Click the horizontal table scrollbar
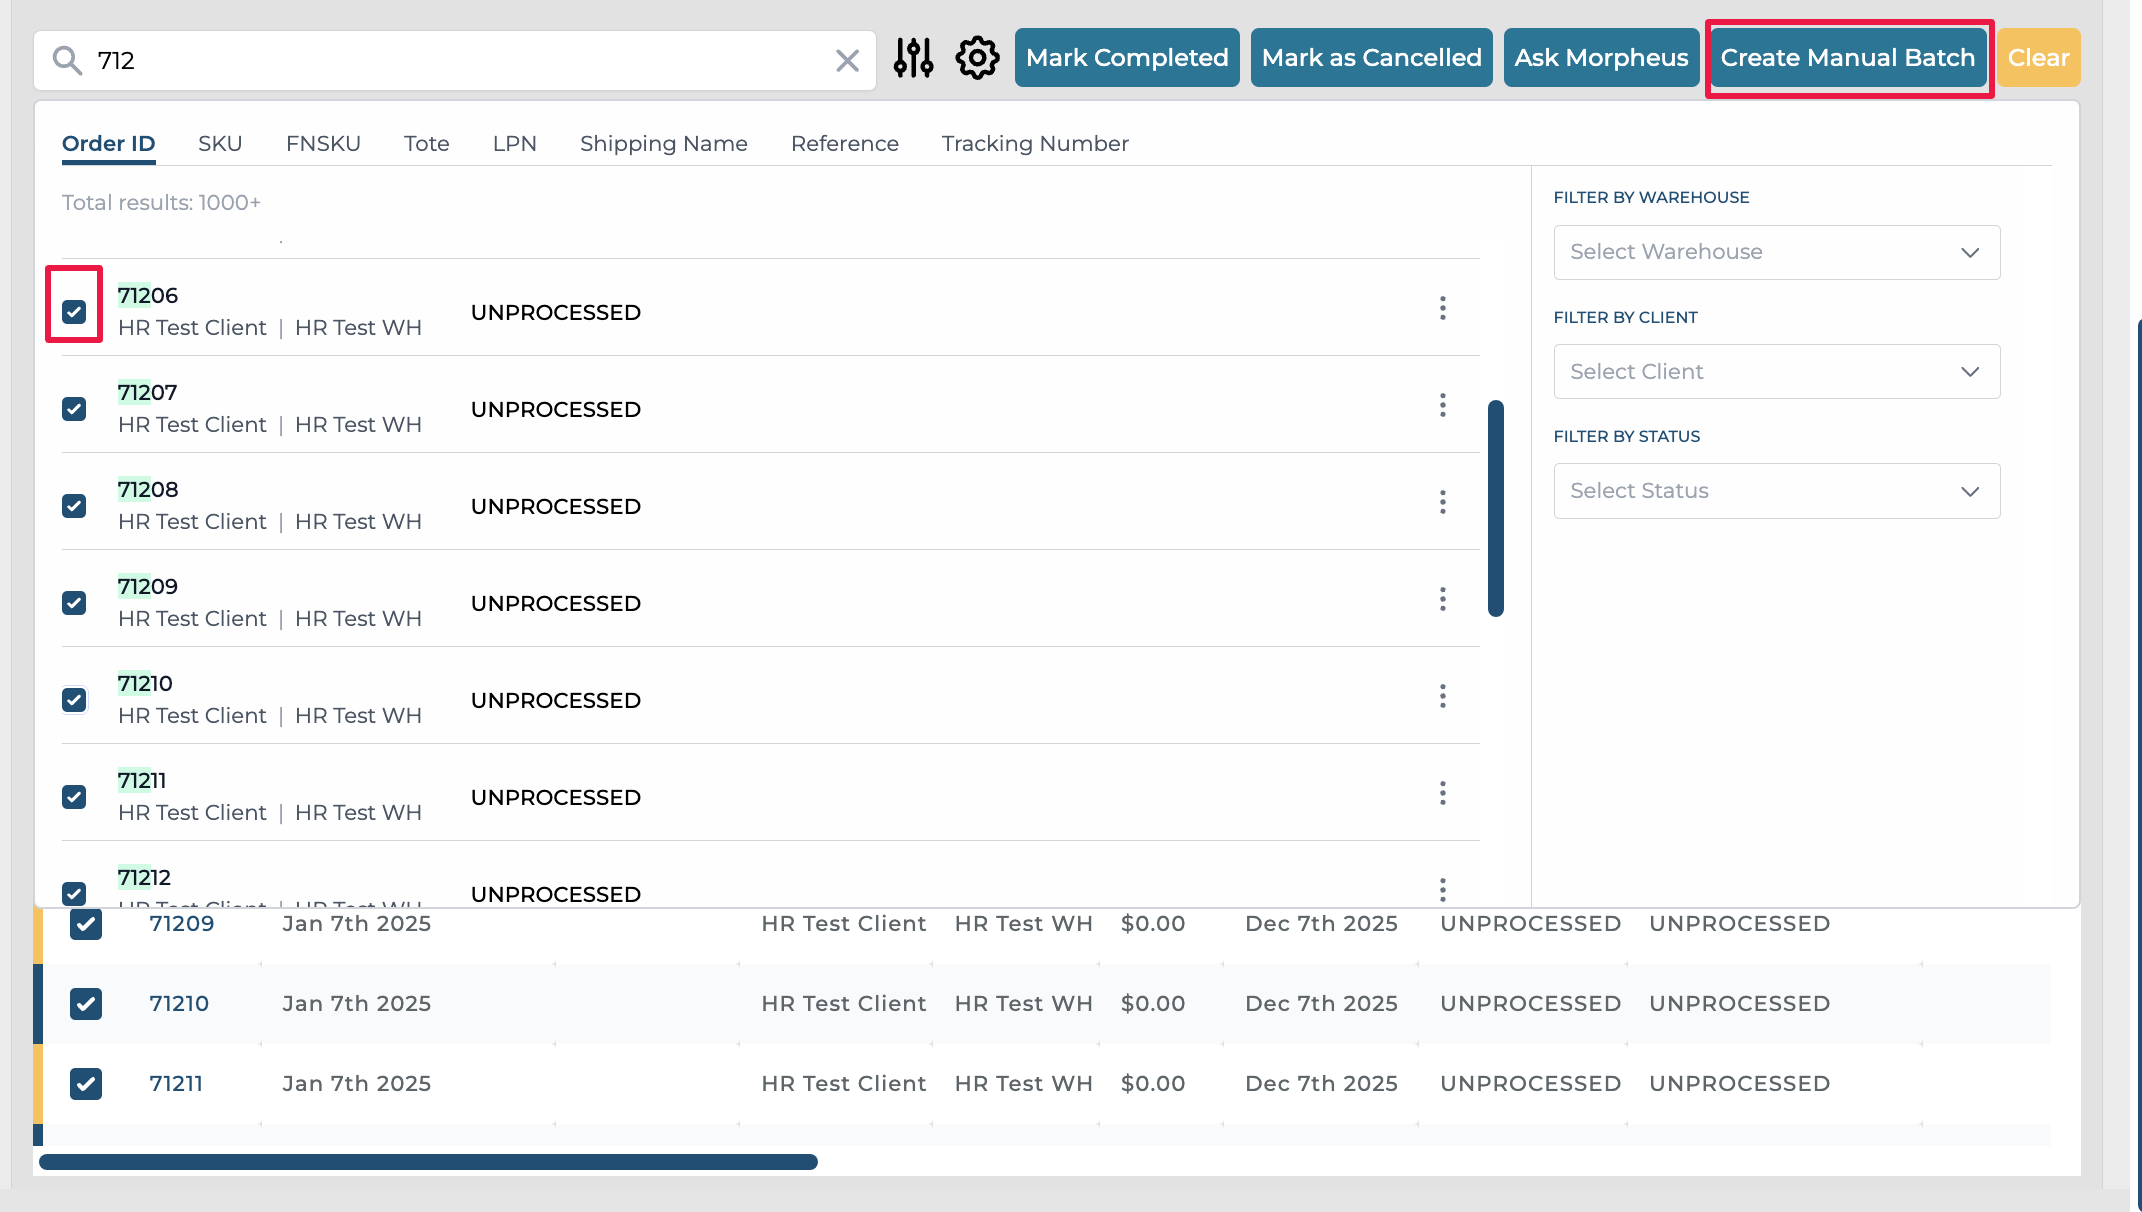 (428, 1162)
